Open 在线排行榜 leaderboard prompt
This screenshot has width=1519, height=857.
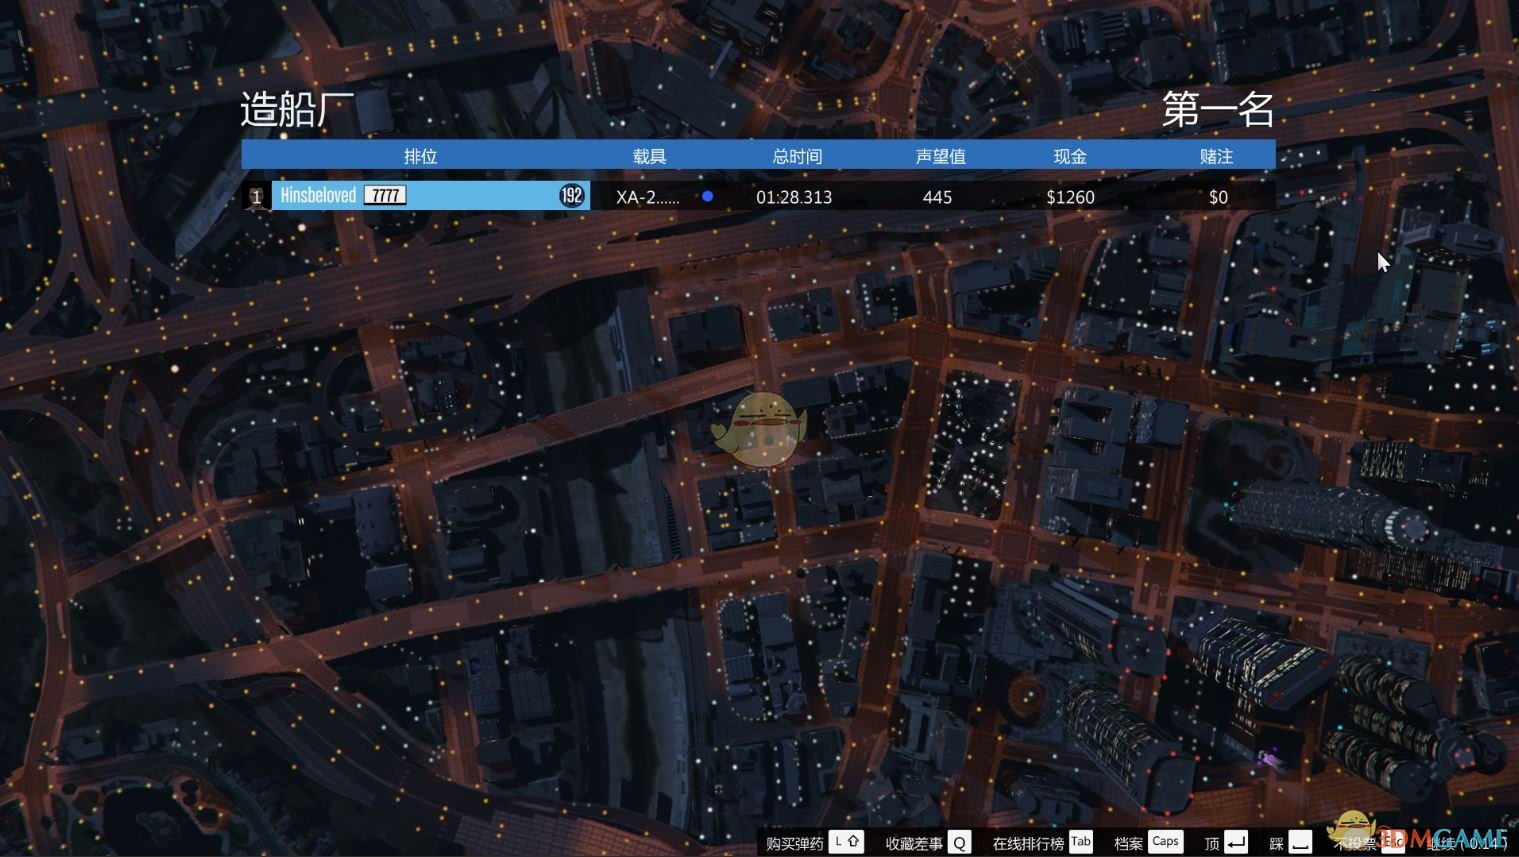(x=1028, y=843)
